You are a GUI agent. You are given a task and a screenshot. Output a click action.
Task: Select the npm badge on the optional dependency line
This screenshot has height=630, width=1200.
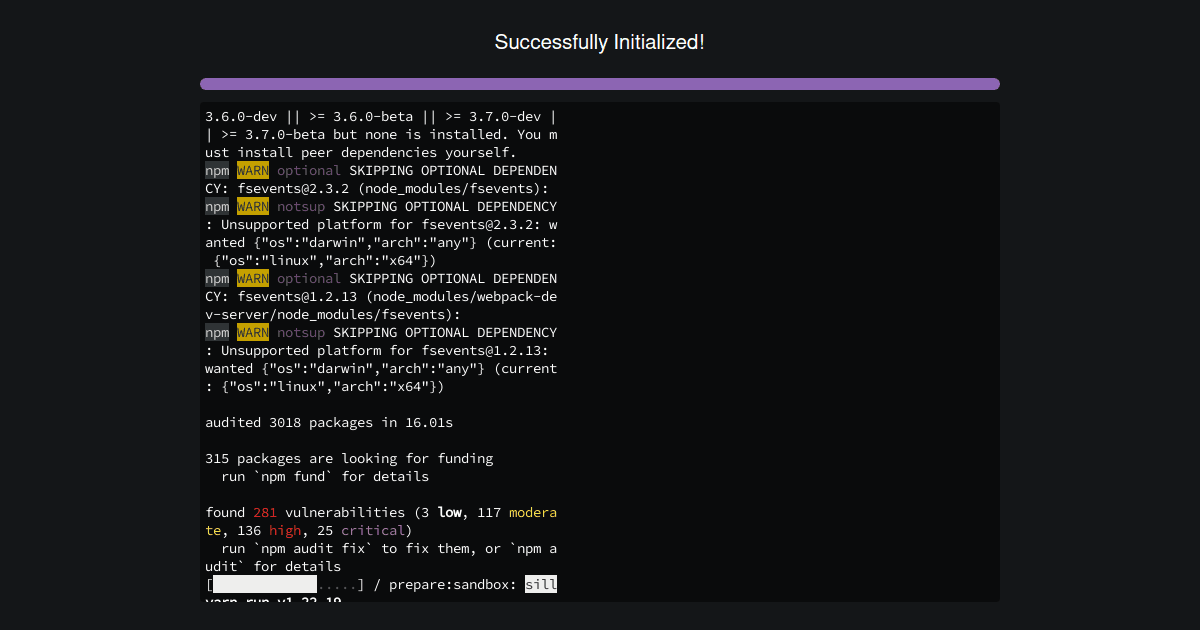click(x=216, y=170)
